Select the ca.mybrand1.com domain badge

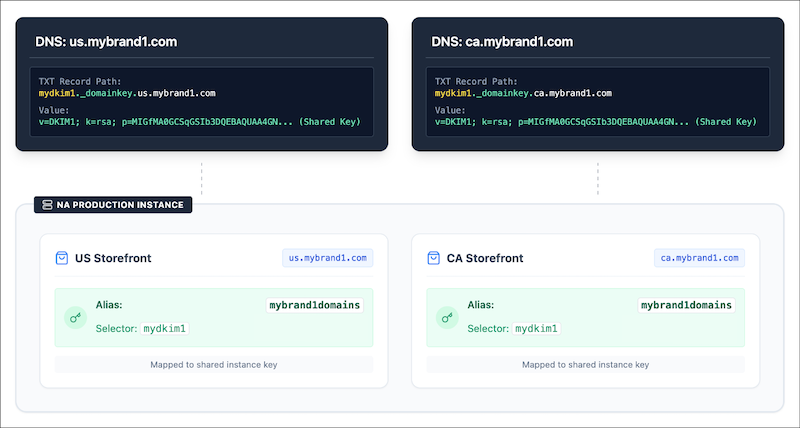pos(699,258)
